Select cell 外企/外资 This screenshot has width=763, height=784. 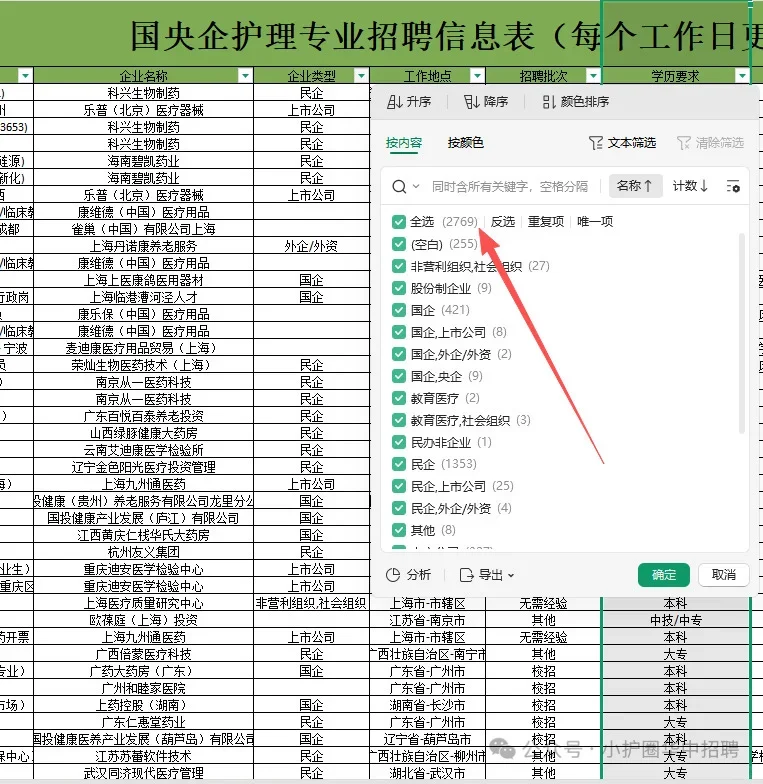[x=311, y=246]
